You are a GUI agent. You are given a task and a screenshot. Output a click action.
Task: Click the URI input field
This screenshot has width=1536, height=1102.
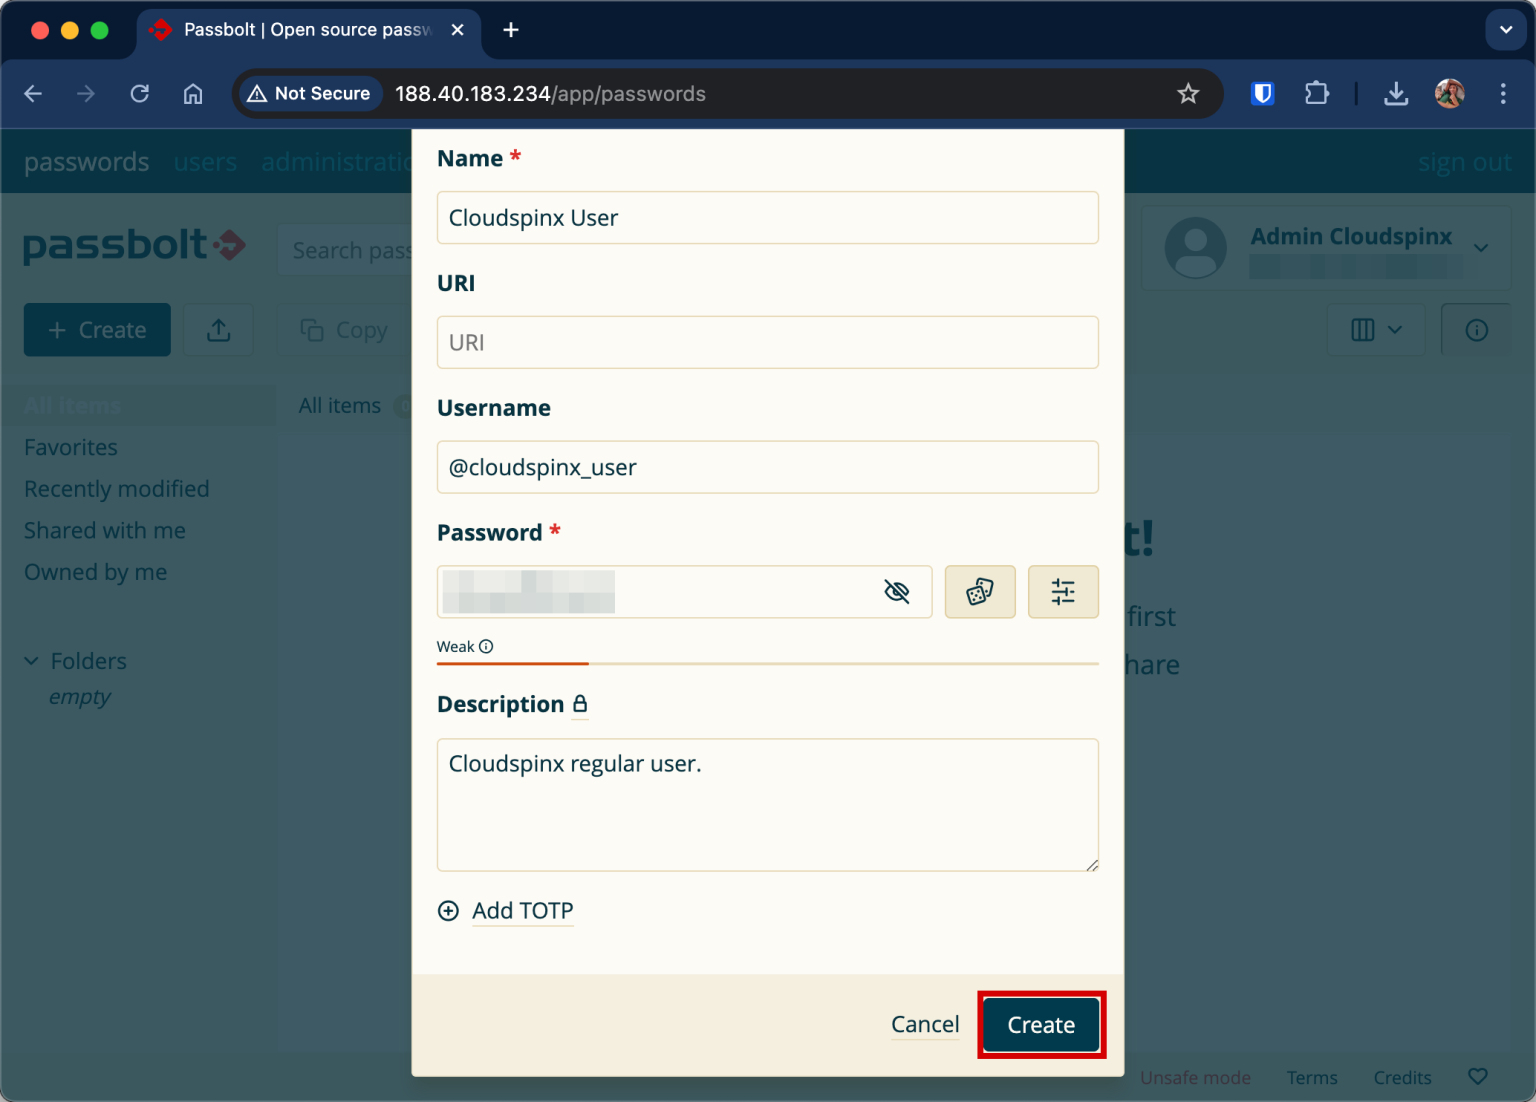coord(767,342)
